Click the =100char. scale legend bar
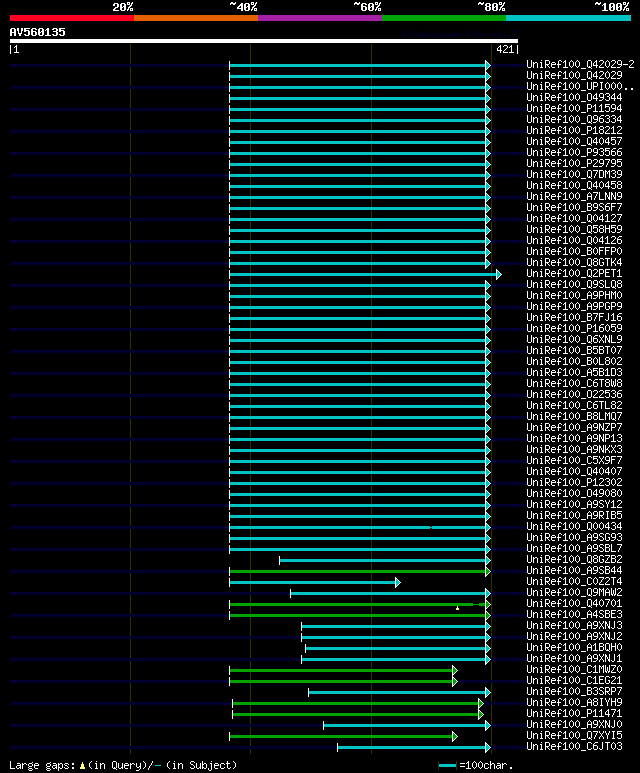The width and height of the screenshot is (640, 773). pos(447,765)
